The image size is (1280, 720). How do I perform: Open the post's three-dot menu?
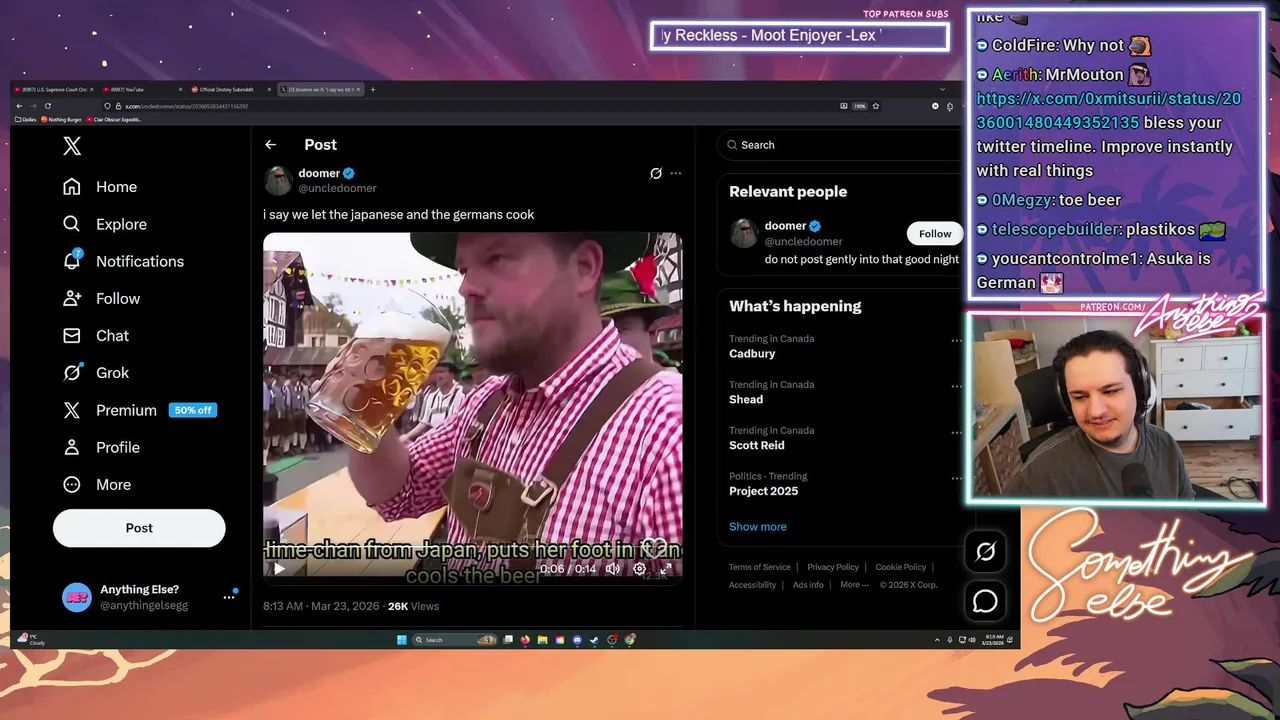pos(676,173)
